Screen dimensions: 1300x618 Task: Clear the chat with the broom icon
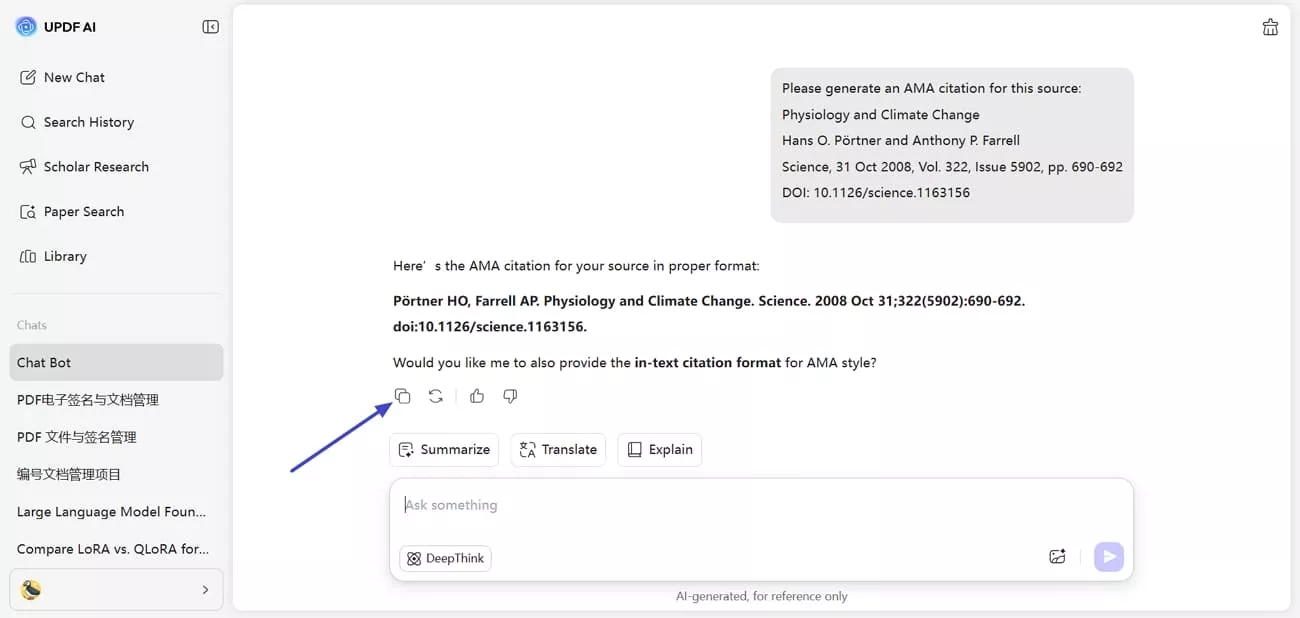tap(1270, 27)
